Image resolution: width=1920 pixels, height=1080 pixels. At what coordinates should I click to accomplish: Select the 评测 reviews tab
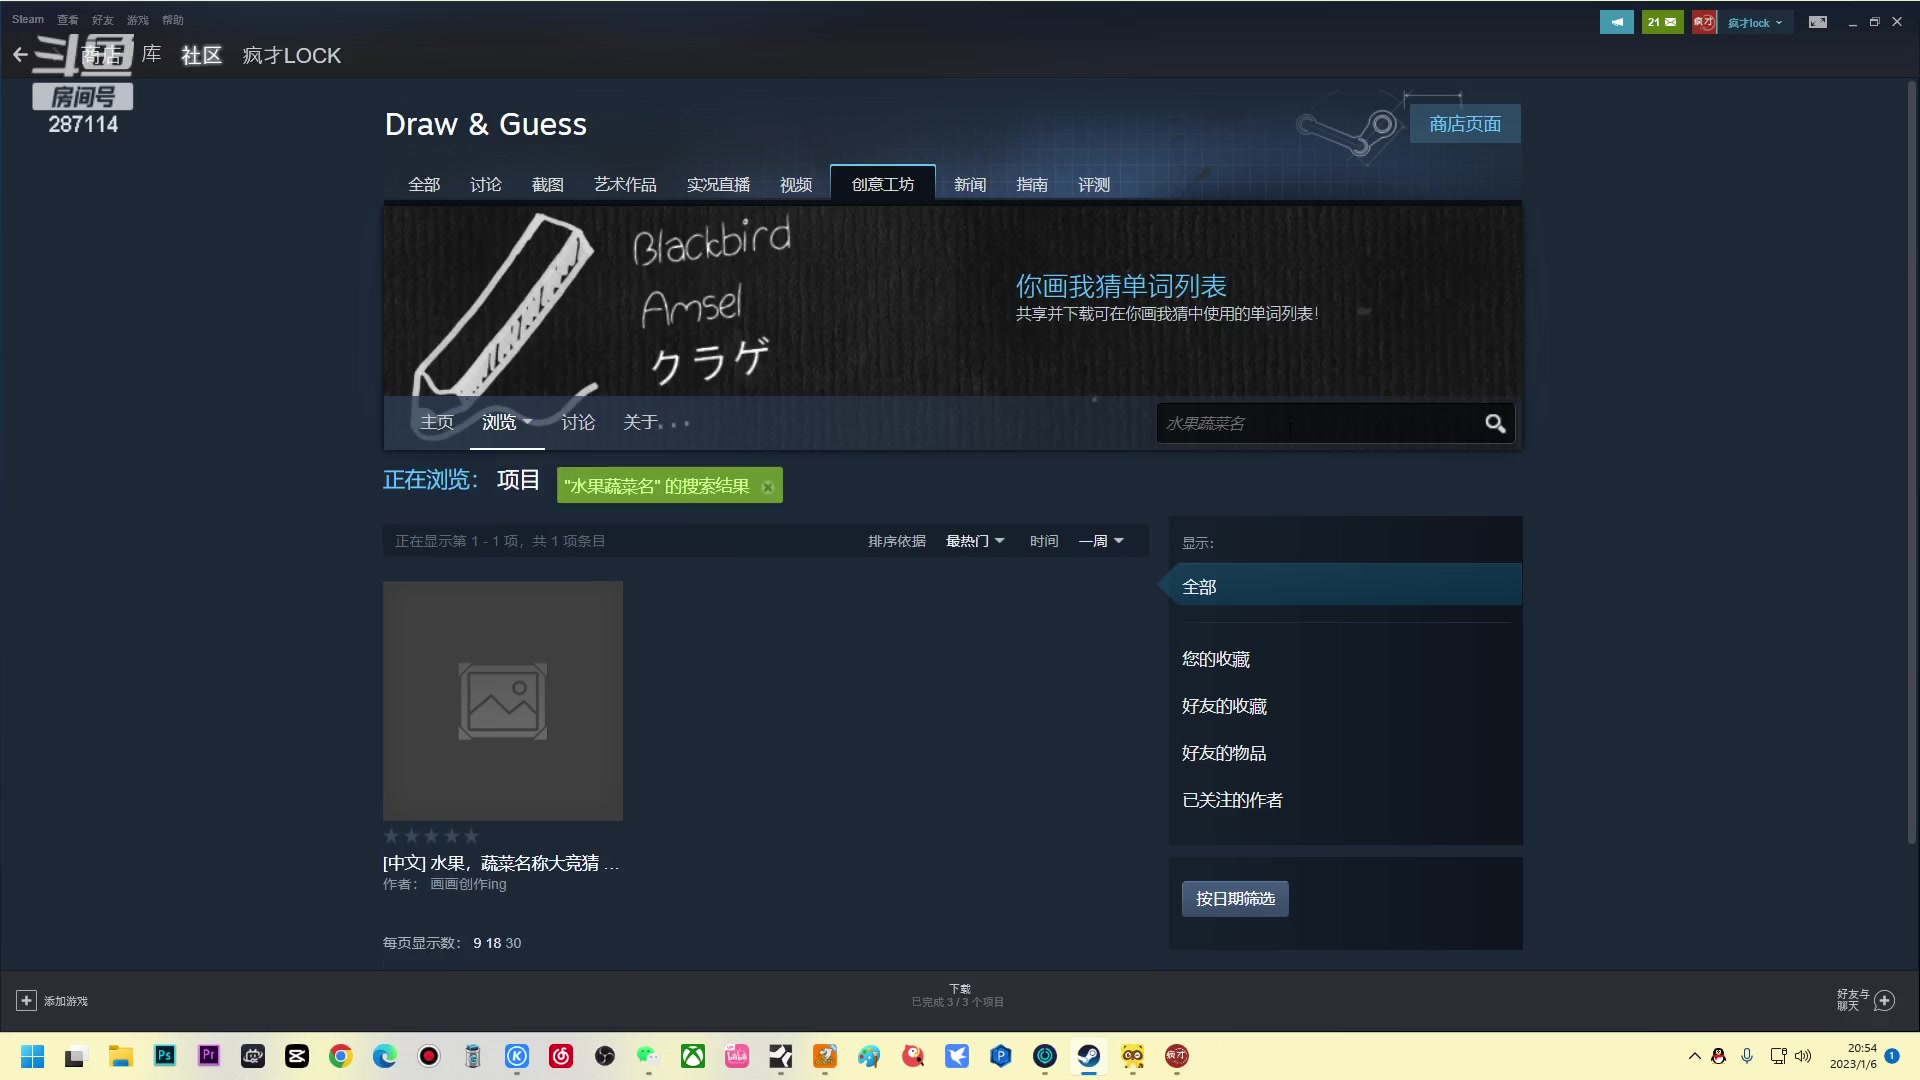[1094, 185]
